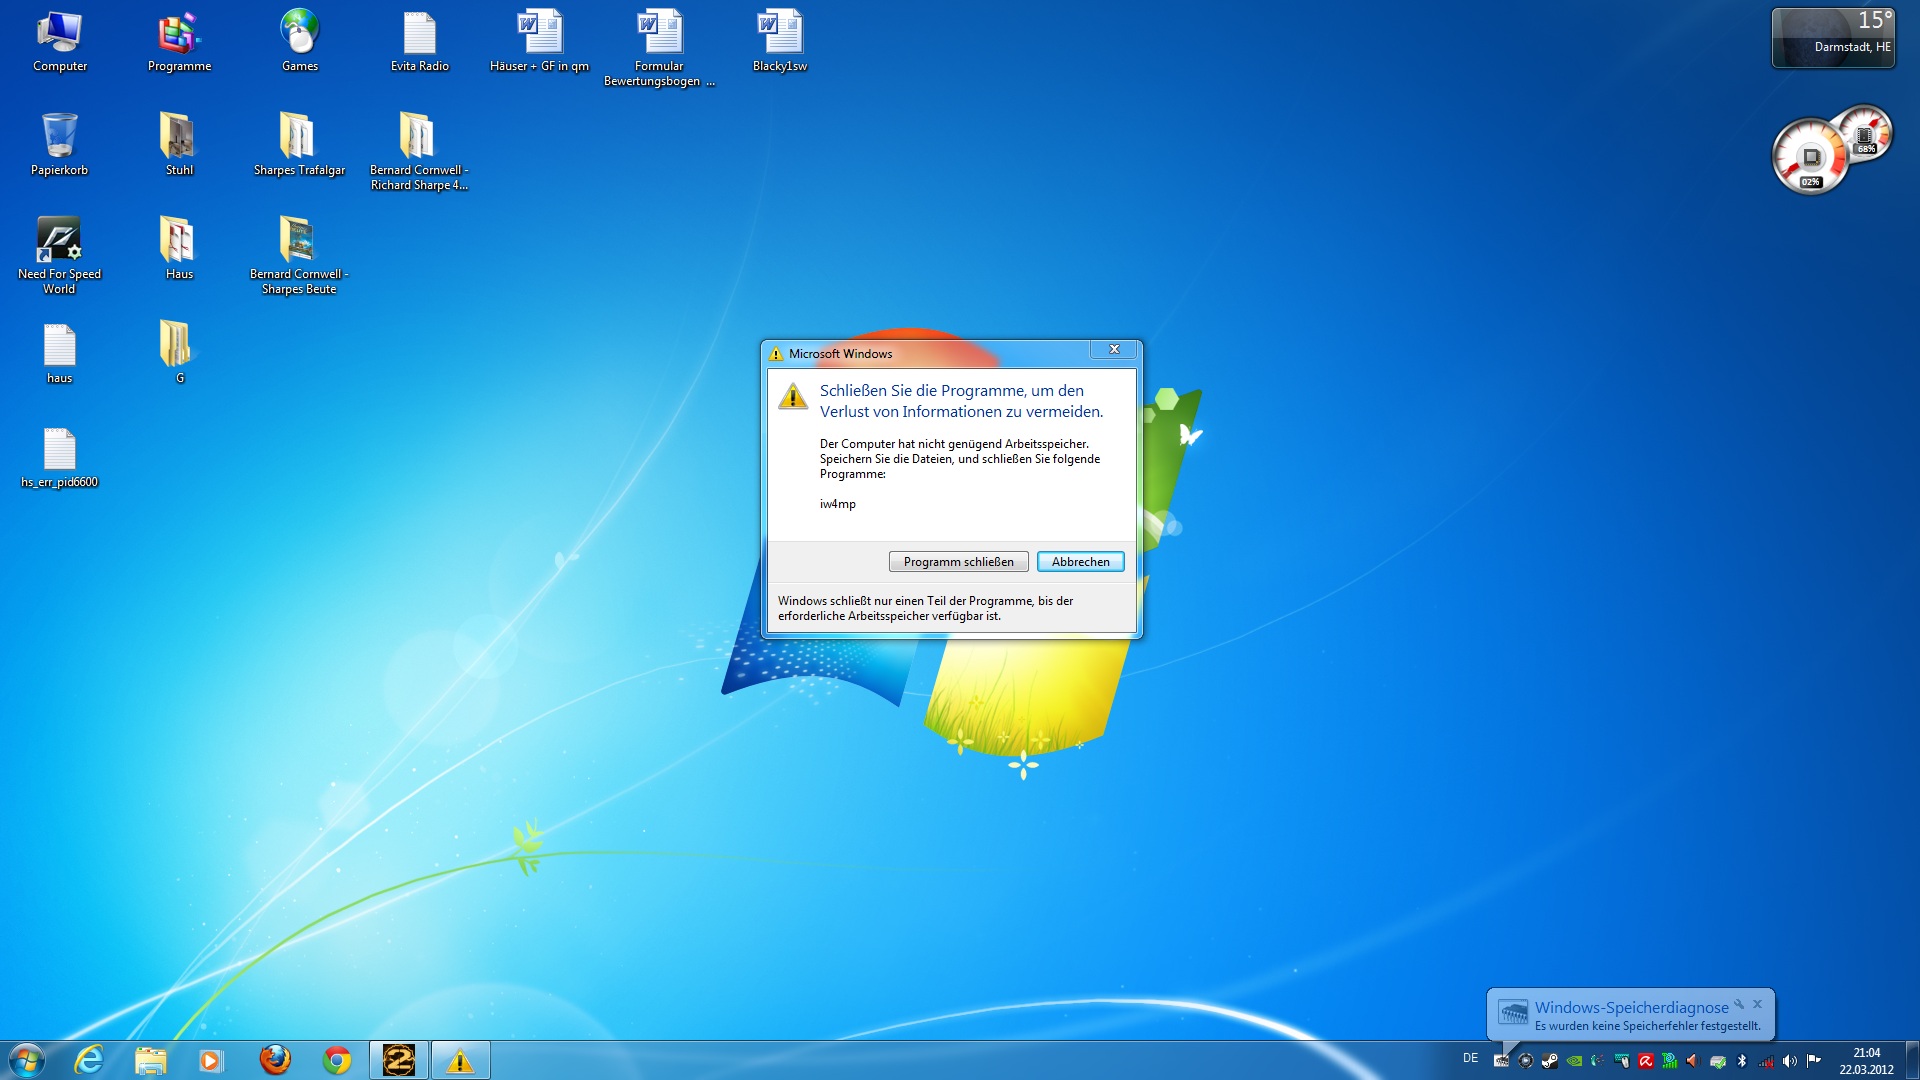Select the Need For Speed World shortcut
The image size is (1920, 1080).
coord(59,240)
